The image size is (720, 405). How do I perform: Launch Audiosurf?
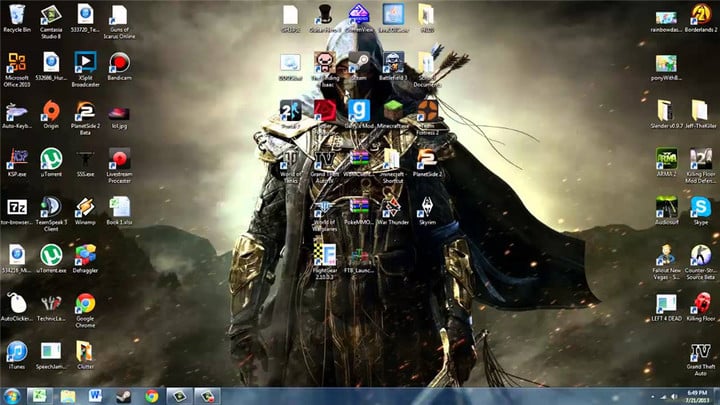click(666, 211)
